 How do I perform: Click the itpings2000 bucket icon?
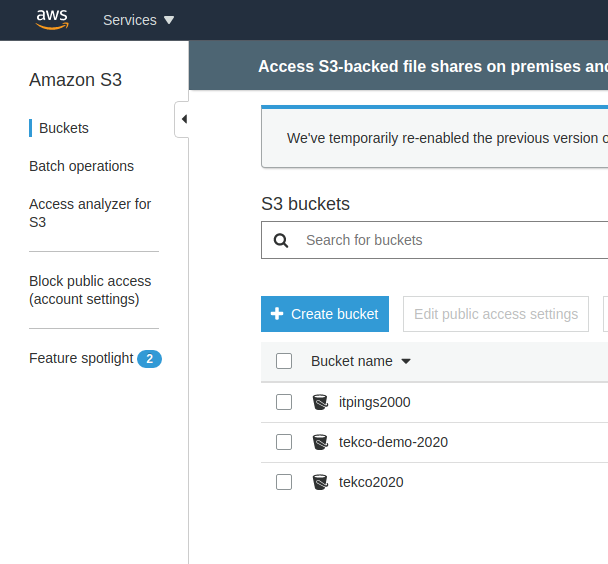(x=320, y=402)
